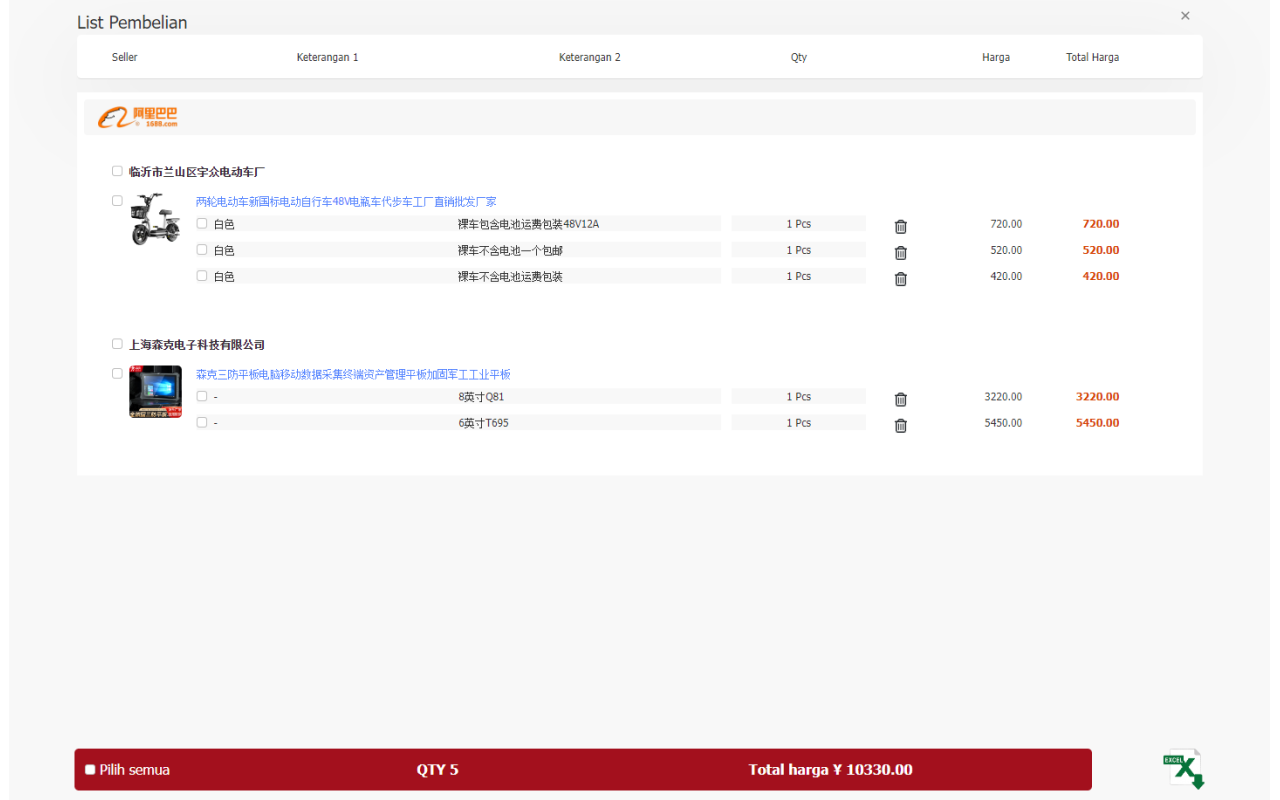This screenshot has height=800, width=1280.
Task: Edit quantity for the 48V12A variant
Action: pyautogui.click(x=798, y=223)
